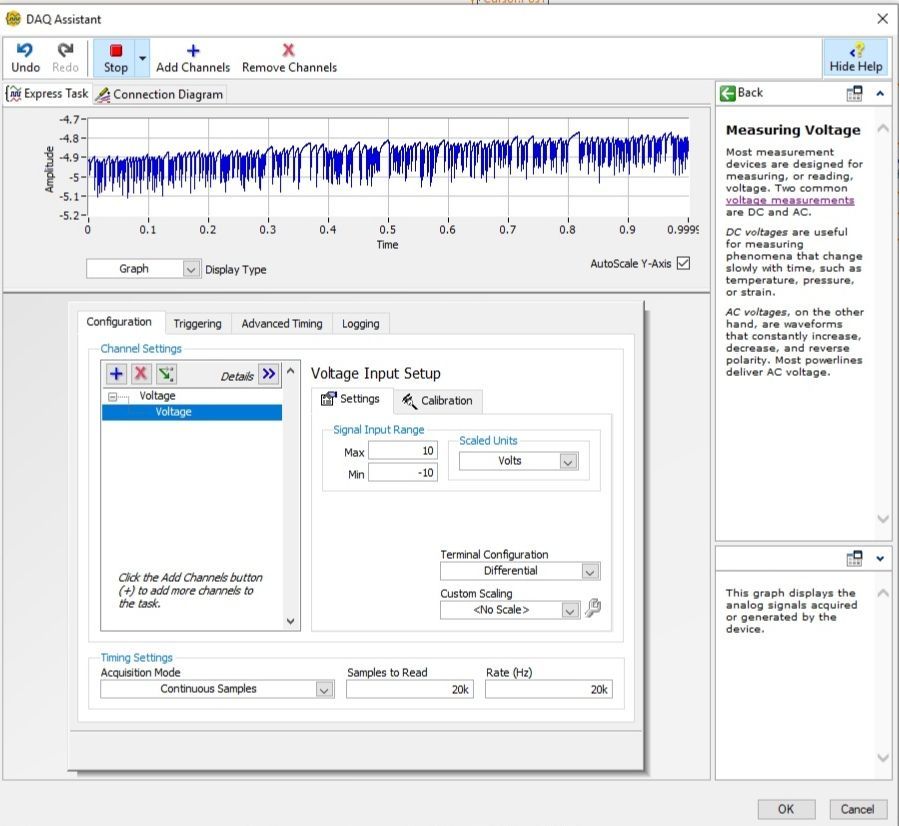Click the voltage measurements help link
Image resolution: width=899 pixels, height=826 pixels.
789,200
